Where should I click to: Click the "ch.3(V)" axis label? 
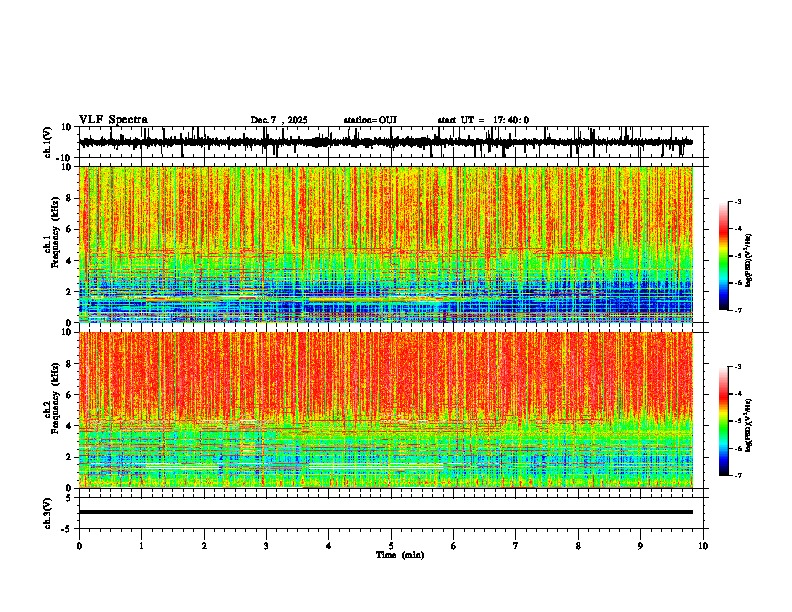coord(48,513)
